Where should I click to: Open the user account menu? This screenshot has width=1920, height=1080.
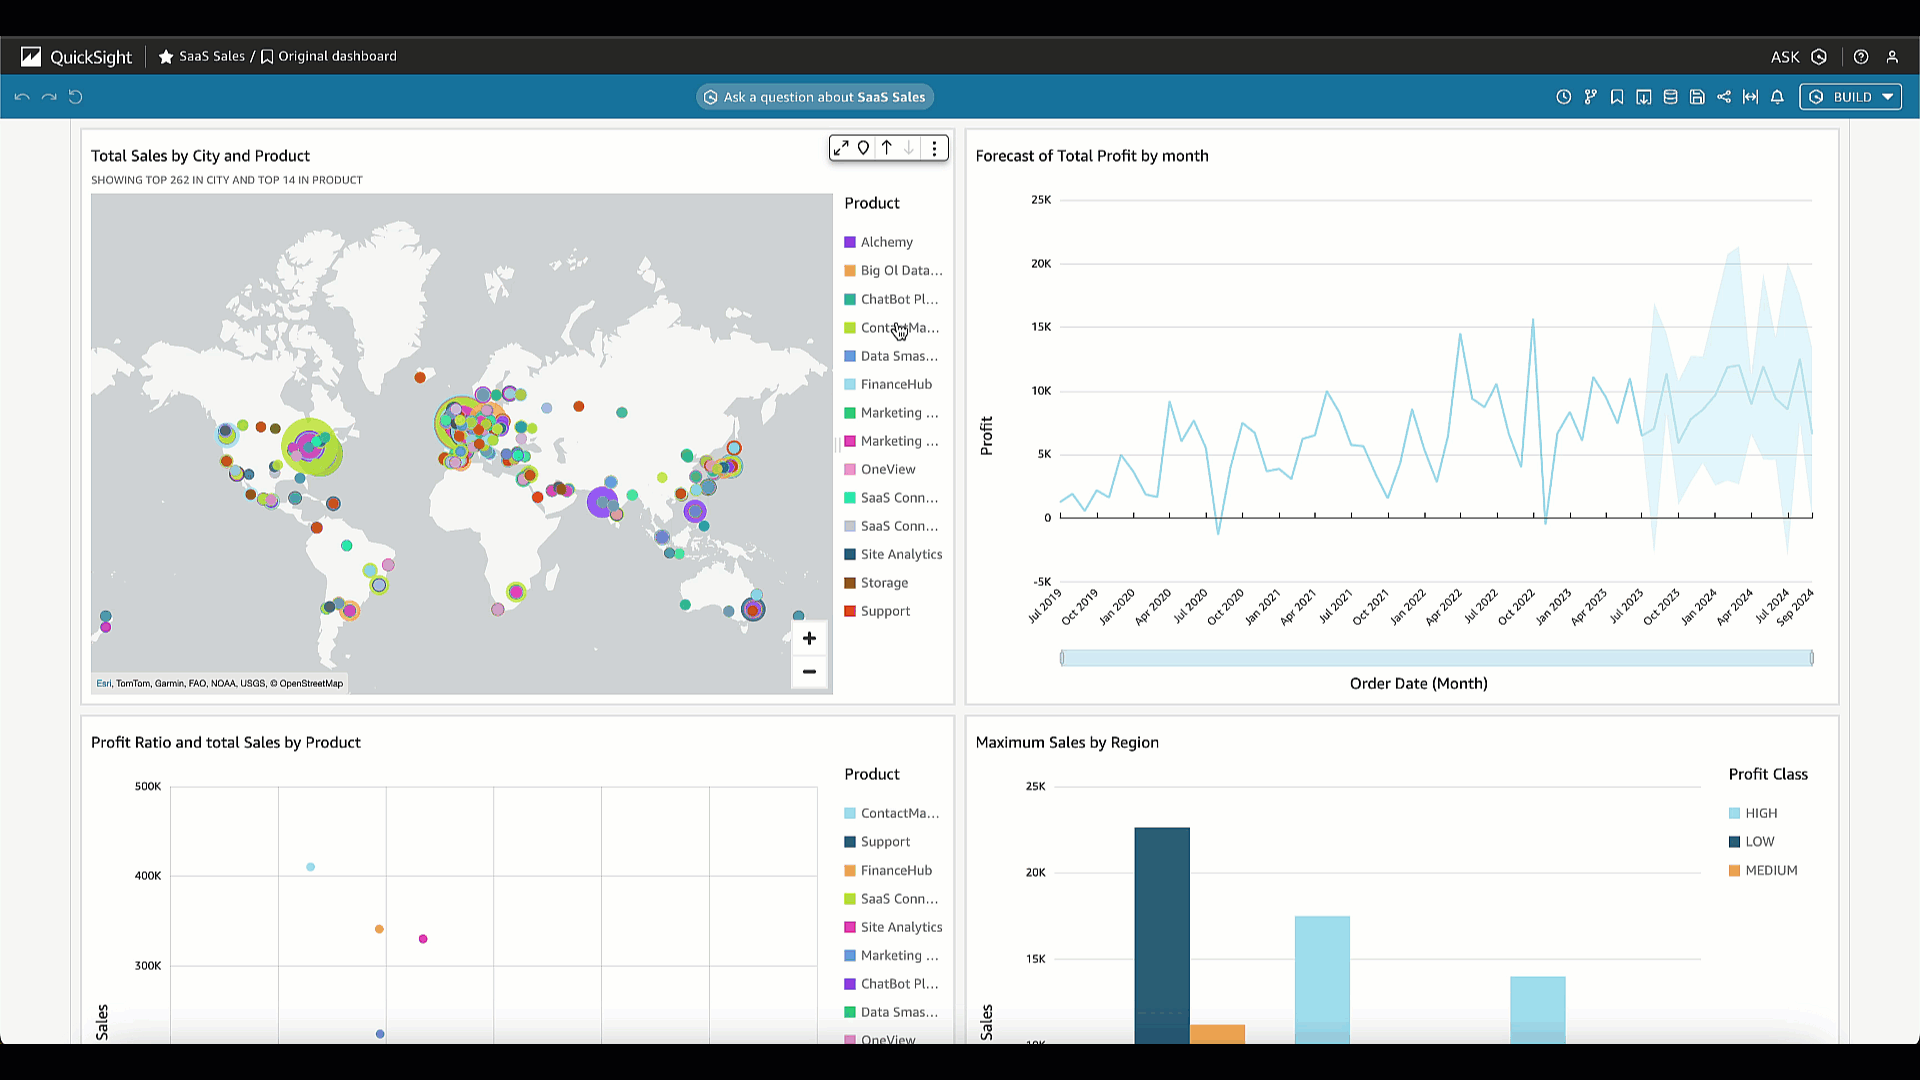pyautogui.click(x=1892, y=57)
